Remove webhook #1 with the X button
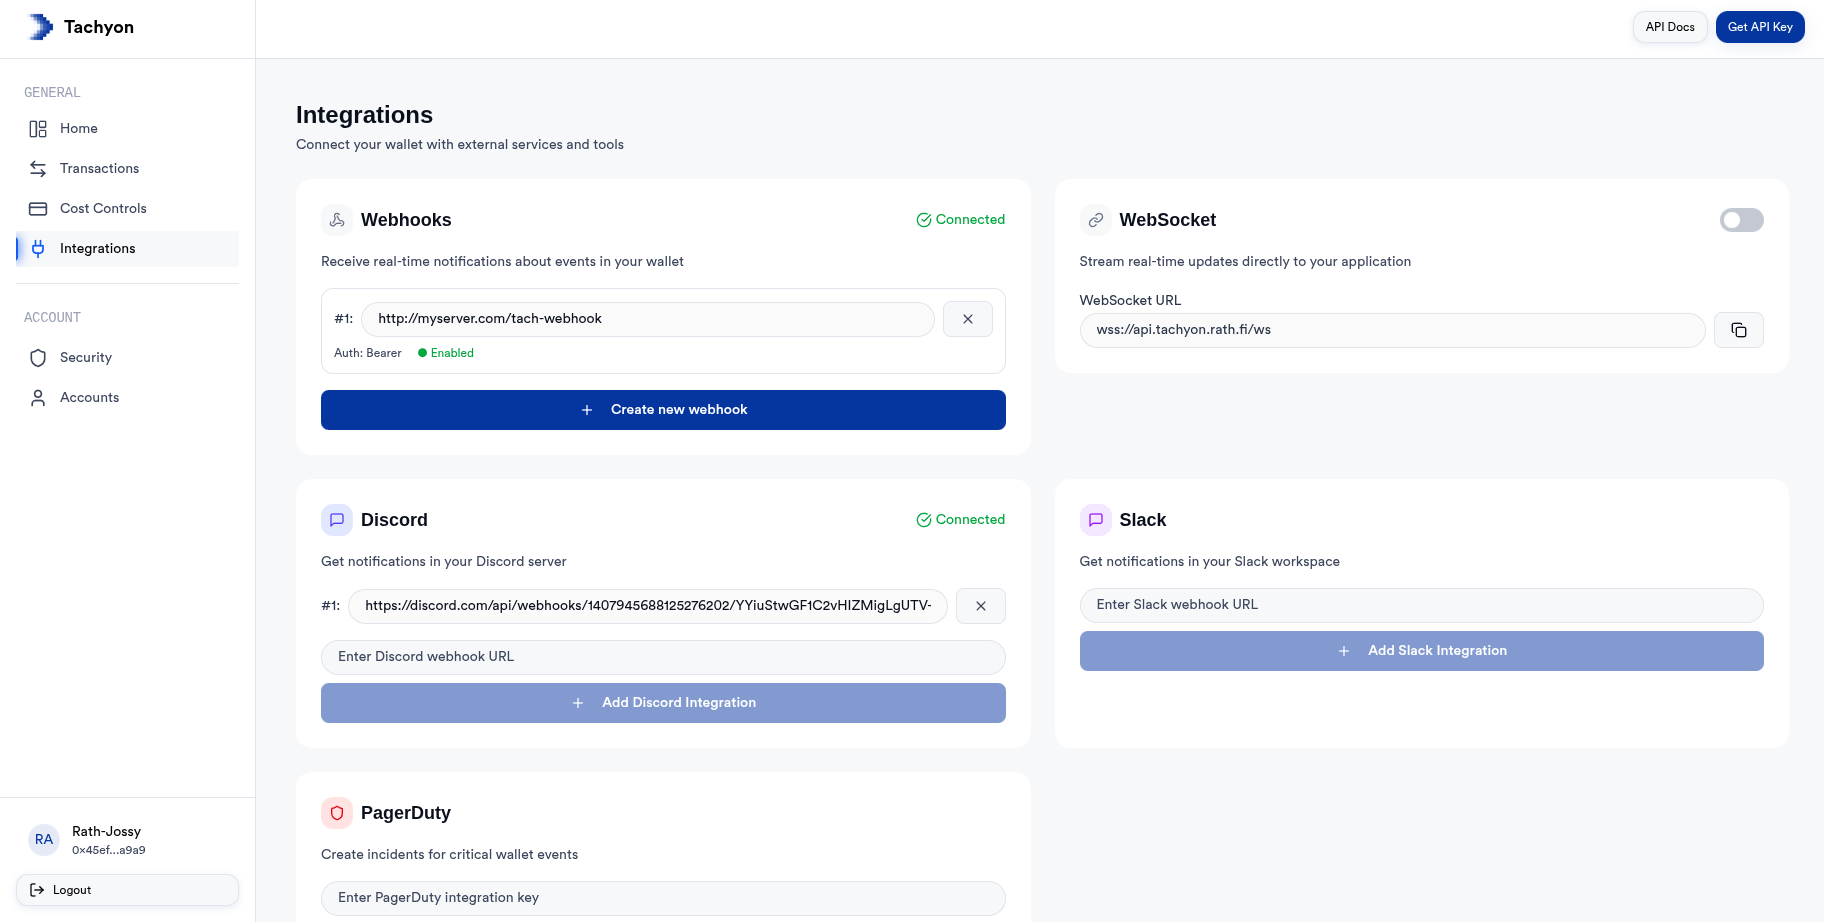The image size is (1824, 922). coord(967,318)
